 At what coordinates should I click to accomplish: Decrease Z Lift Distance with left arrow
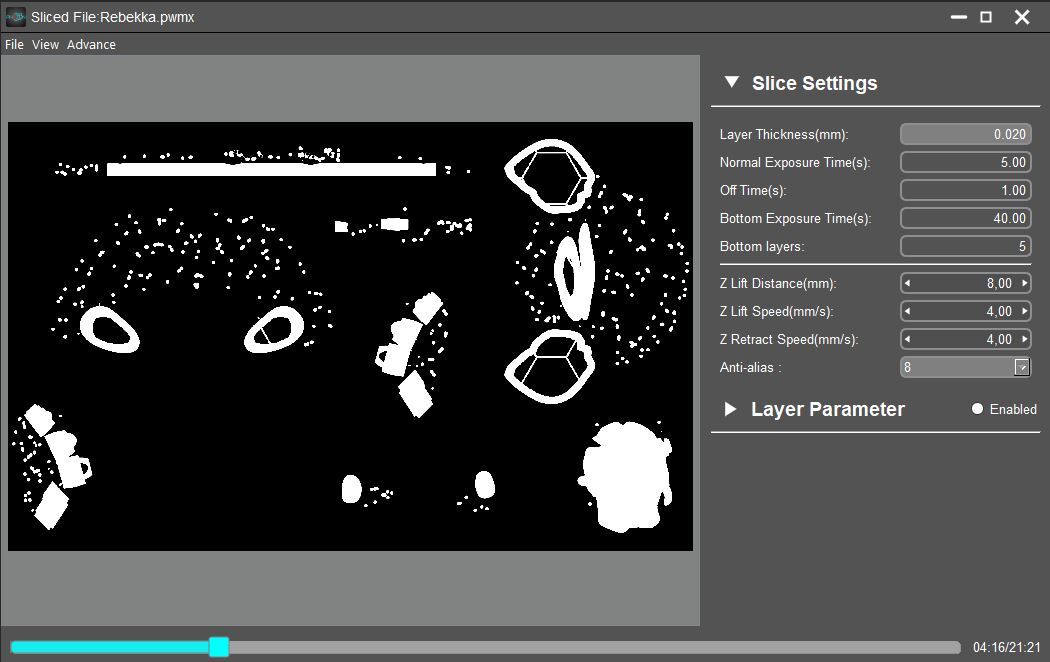pos(907,283)
